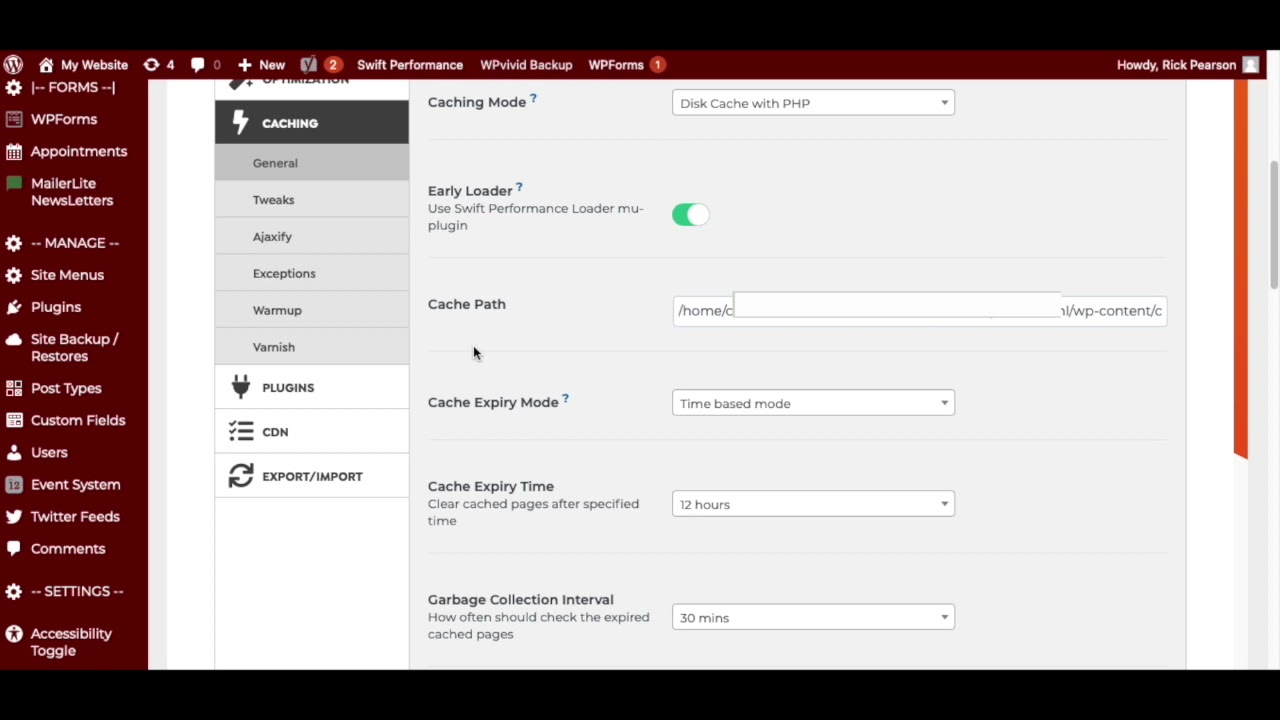
Task: Open the Caching Mode dropdown
Action: 813,103
